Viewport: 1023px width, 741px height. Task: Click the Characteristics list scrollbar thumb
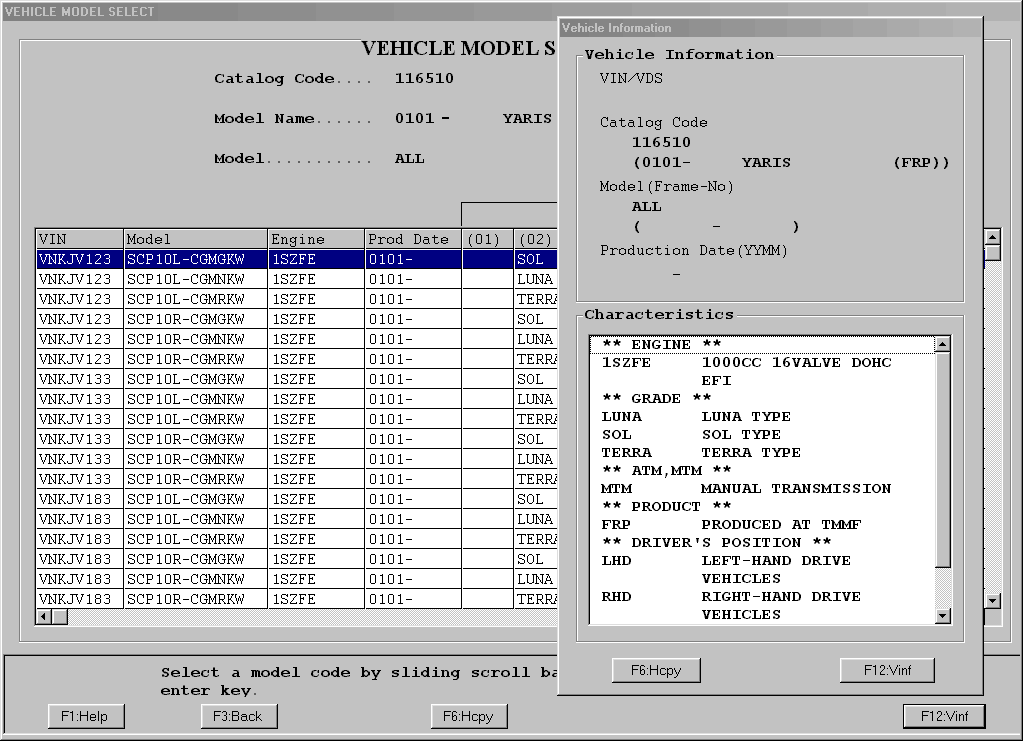point(942,459)
